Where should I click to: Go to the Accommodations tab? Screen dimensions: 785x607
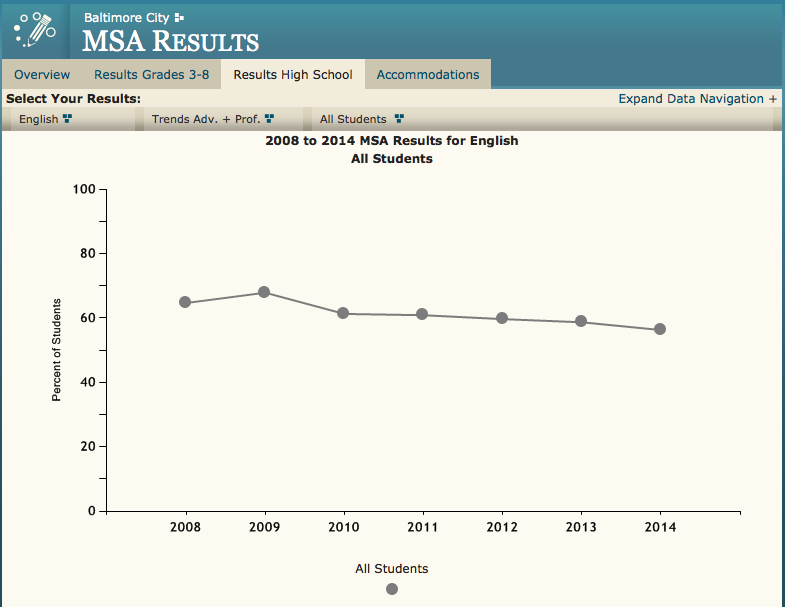[x=427, y=75]
